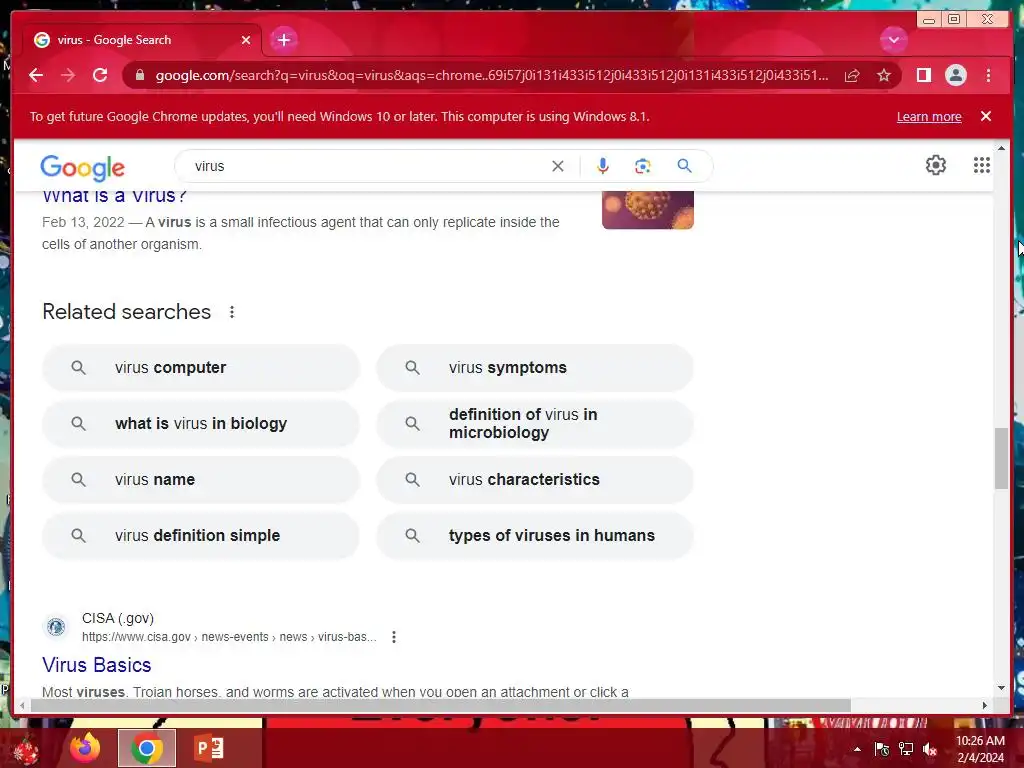Click the cisa.gov URL breadcrumb

pos(229,637)
